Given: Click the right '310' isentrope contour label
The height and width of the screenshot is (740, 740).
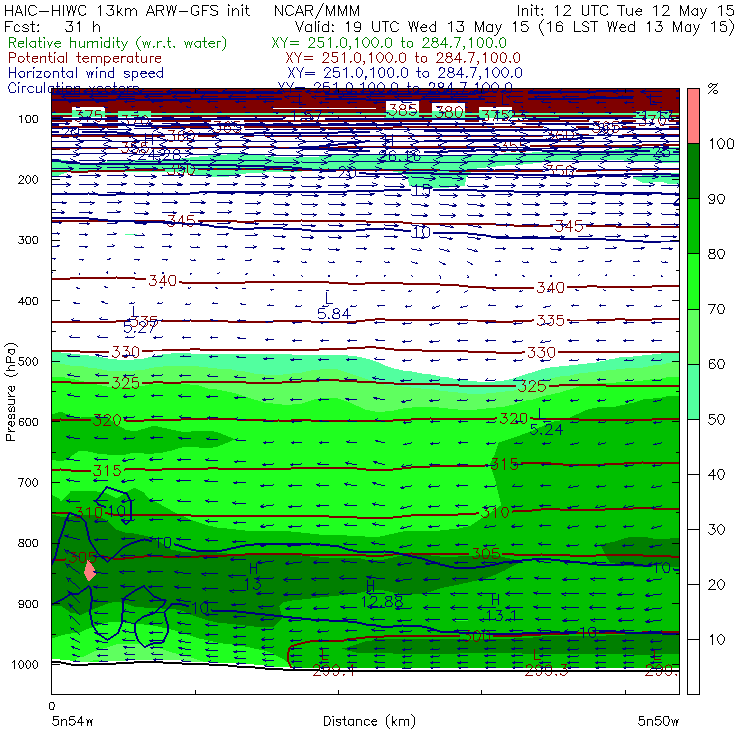Looking at the screenshot, I should coord(495,513).
